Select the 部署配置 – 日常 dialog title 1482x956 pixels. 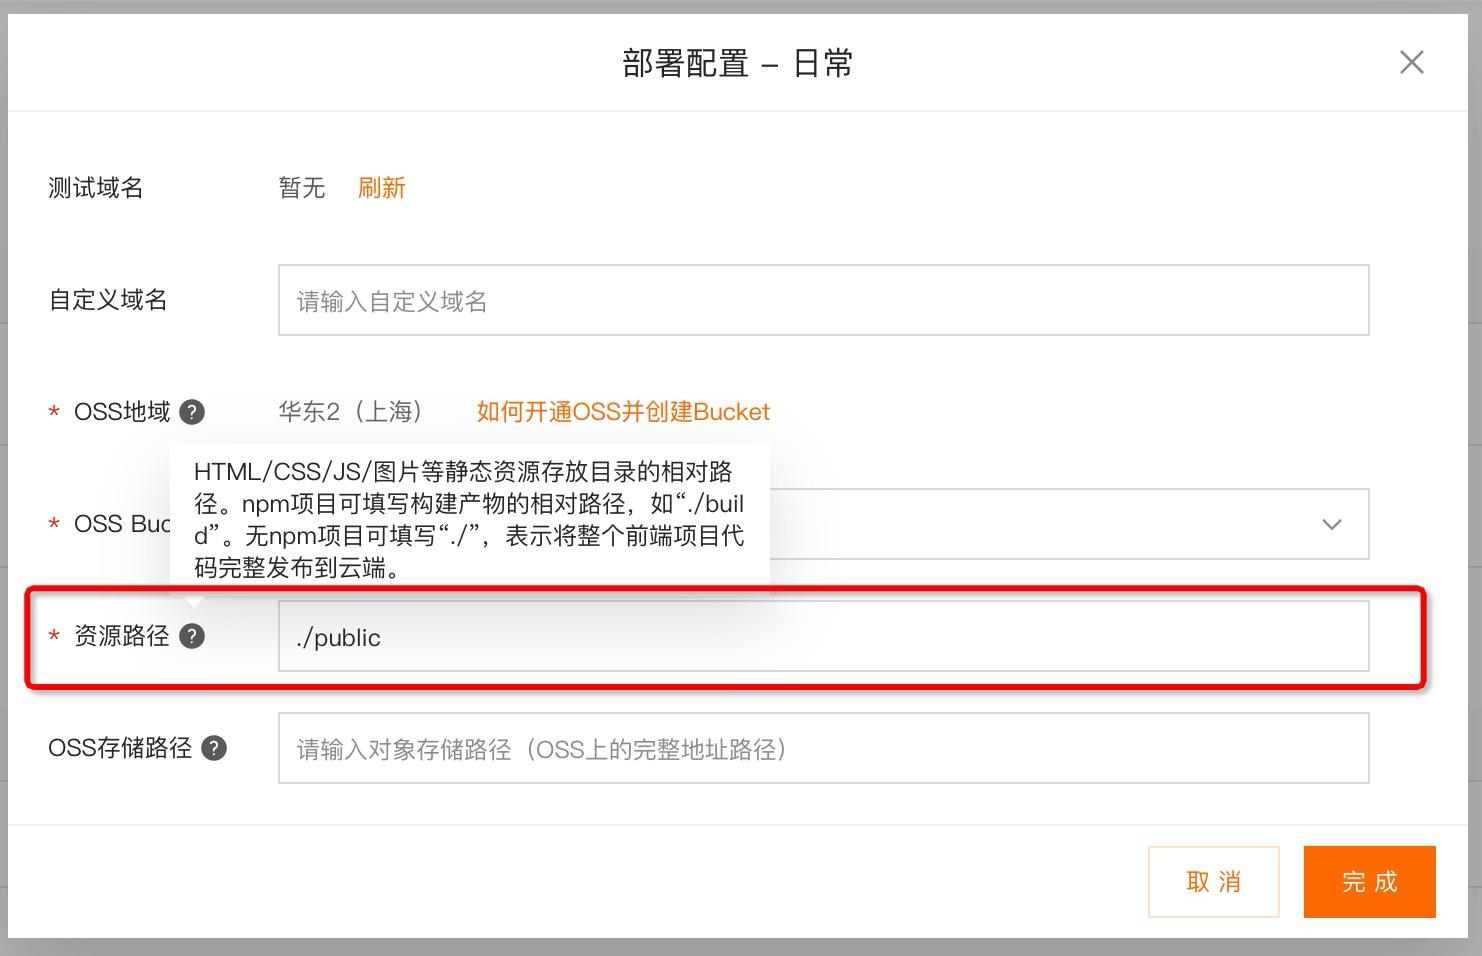tap(738, 62)
